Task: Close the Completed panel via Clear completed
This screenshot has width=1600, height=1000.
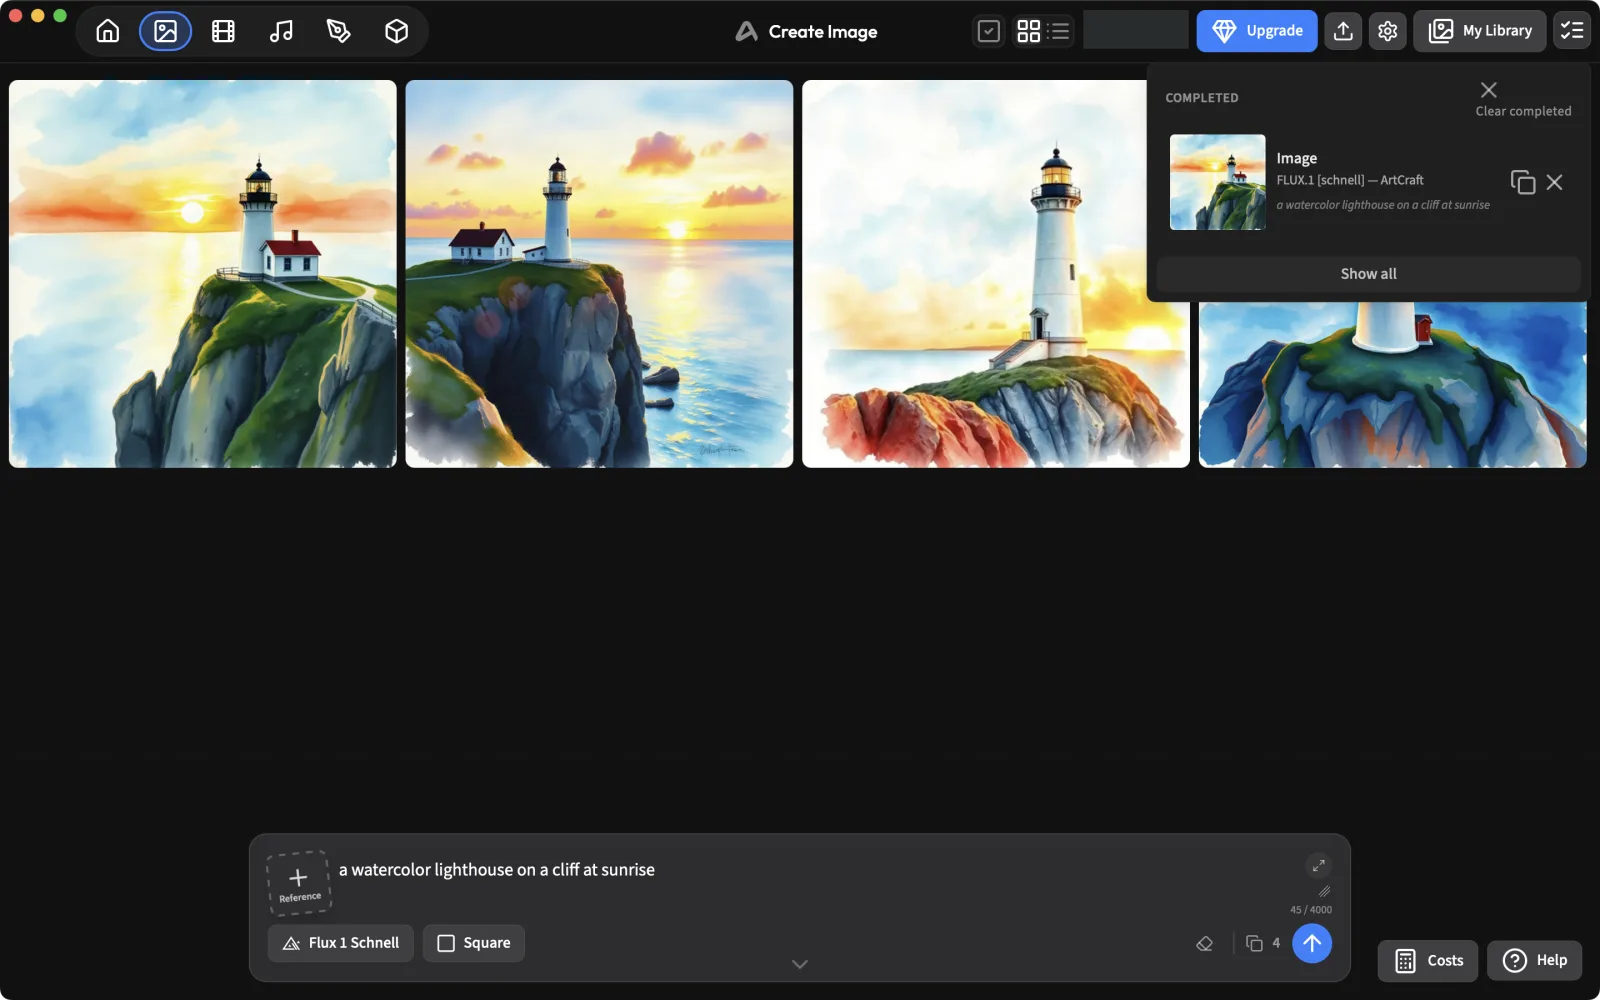Action: coord(1523,100)
